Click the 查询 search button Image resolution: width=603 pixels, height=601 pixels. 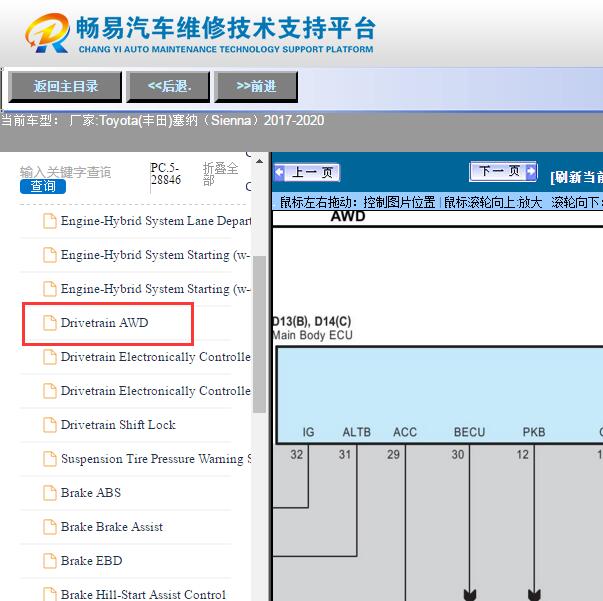point(43,186)
